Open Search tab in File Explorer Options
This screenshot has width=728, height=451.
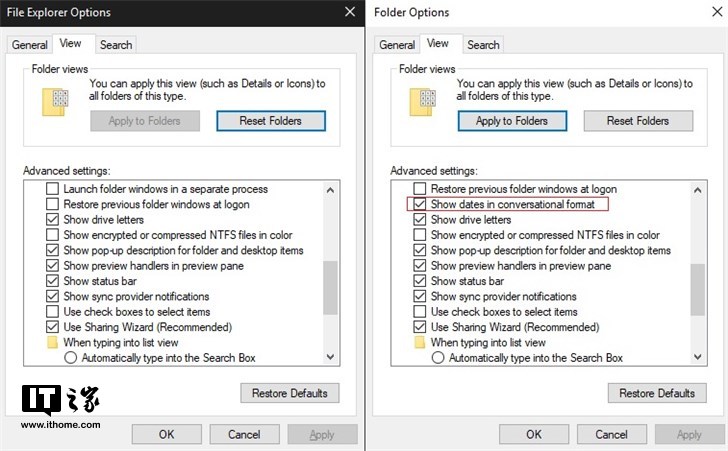(x=116, y=45)
